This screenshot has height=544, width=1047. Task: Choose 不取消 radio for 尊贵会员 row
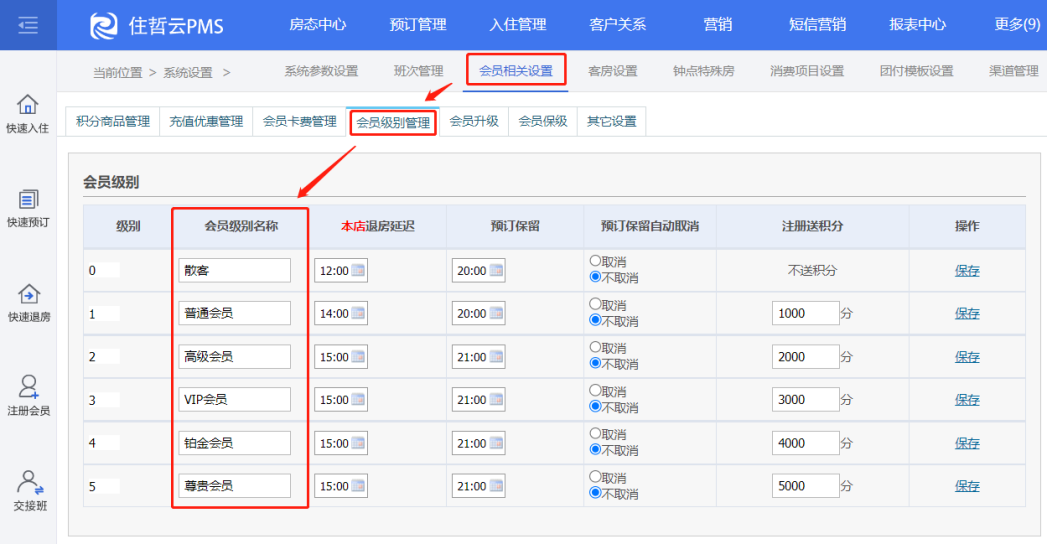595,493
